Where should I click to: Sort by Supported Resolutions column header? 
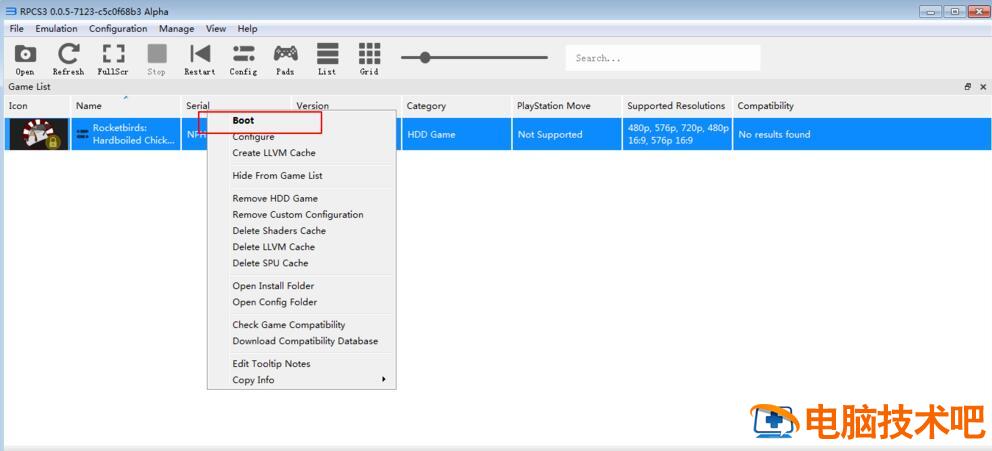pyautogui.click(x=677, y=106)
